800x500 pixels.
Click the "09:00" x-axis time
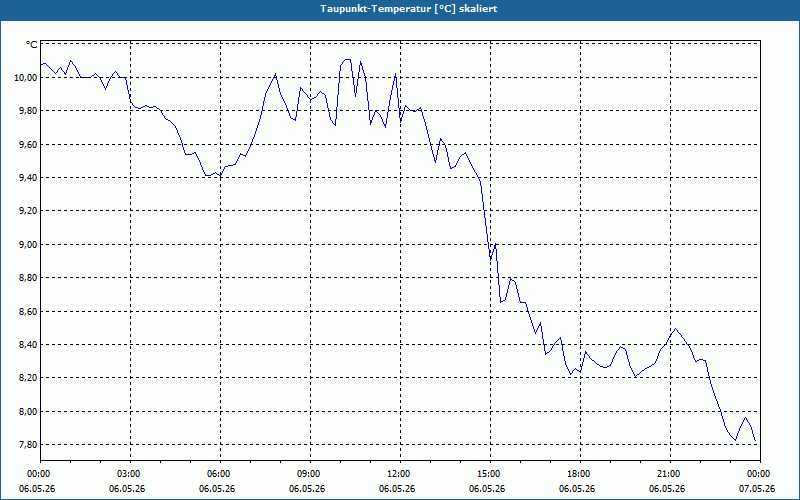(x=310, y=474)
